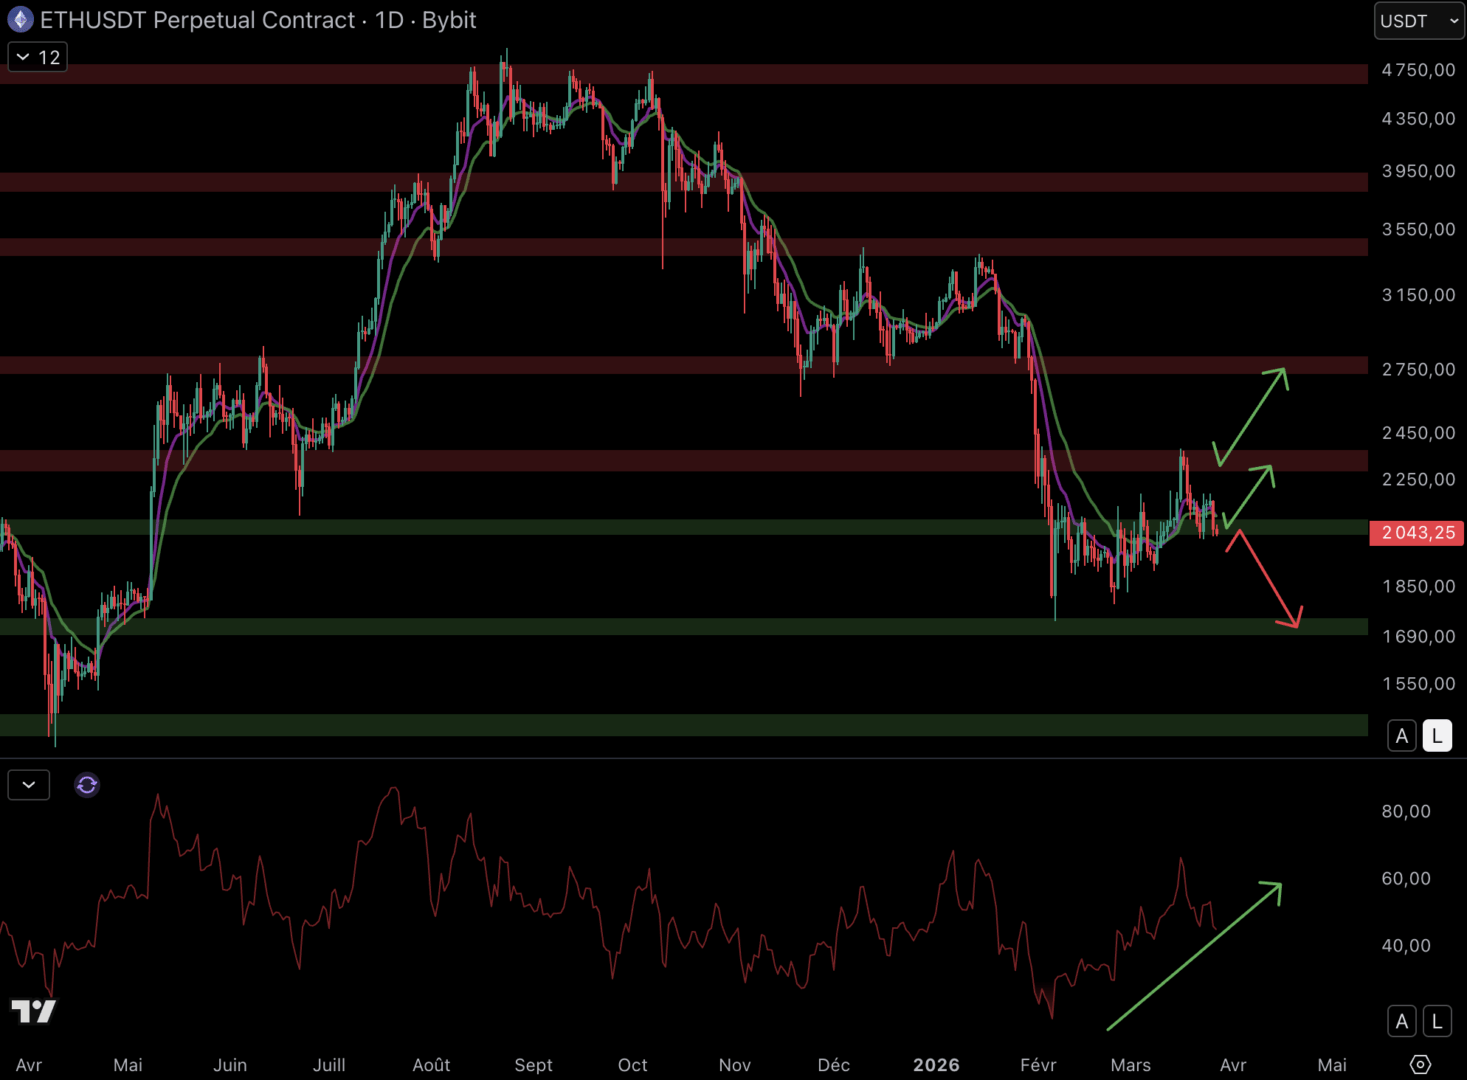Viewport: 1467px width, 1080px height.
Task: Toggle auto scale A on main price chart
Action: pos(1402,736)
